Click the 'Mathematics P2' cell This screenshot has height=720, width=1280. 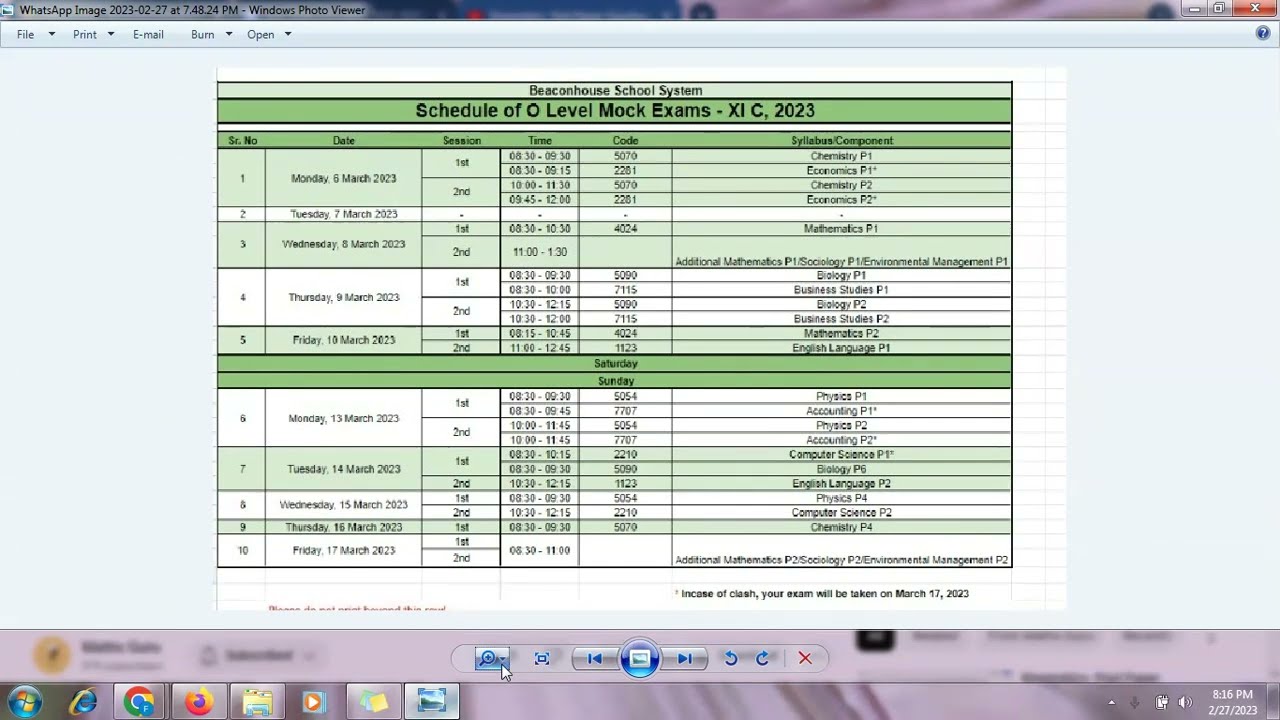click(841, 333)
